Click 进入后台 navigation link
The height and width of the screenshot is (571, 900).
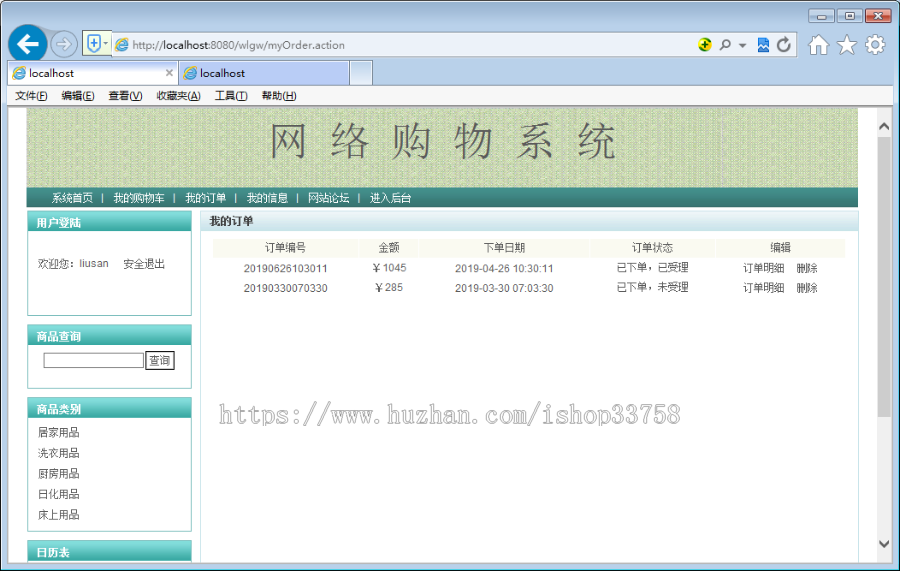click(x=390, y=198)
